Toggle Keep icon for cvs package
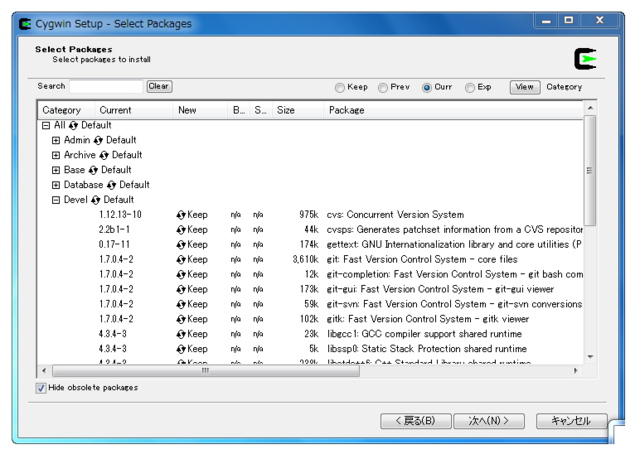640x459 pixels. point(181,215)
